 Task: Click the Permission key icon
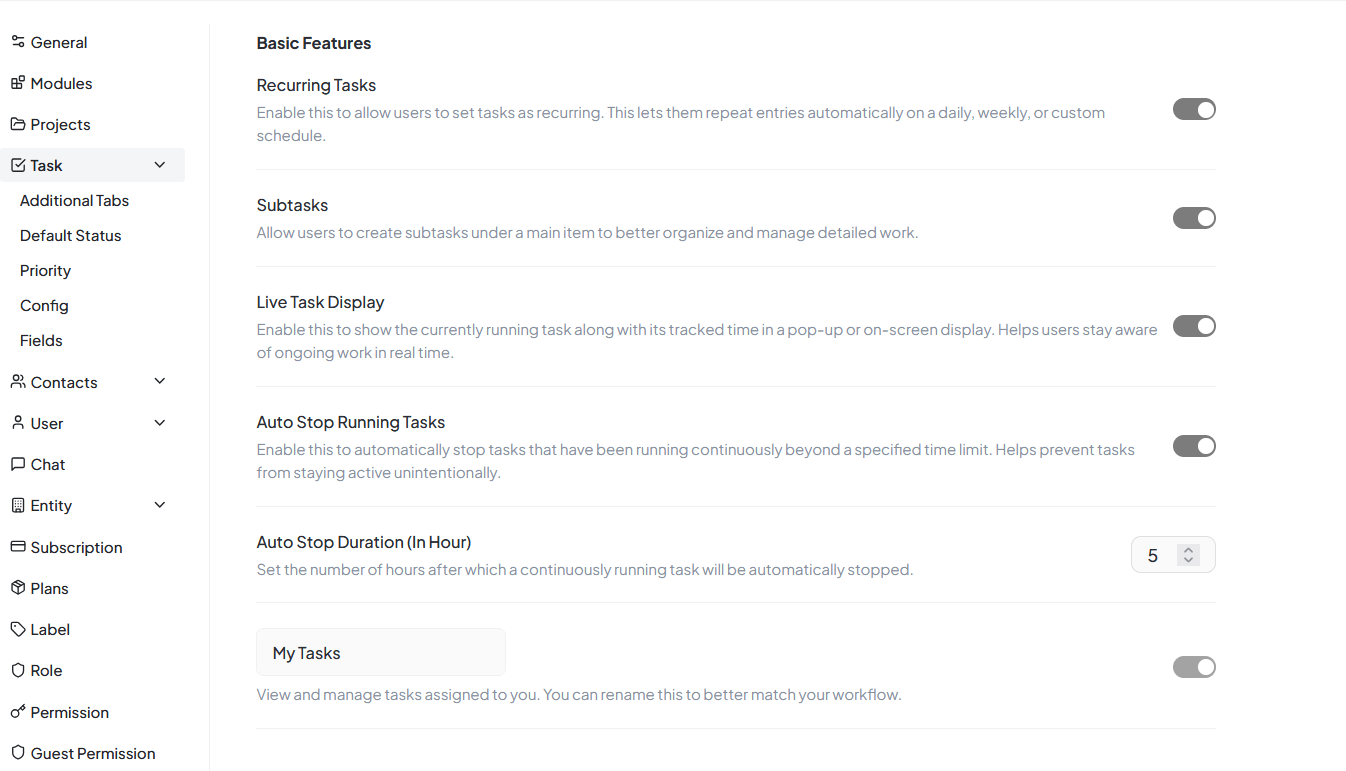click(18, 712)
